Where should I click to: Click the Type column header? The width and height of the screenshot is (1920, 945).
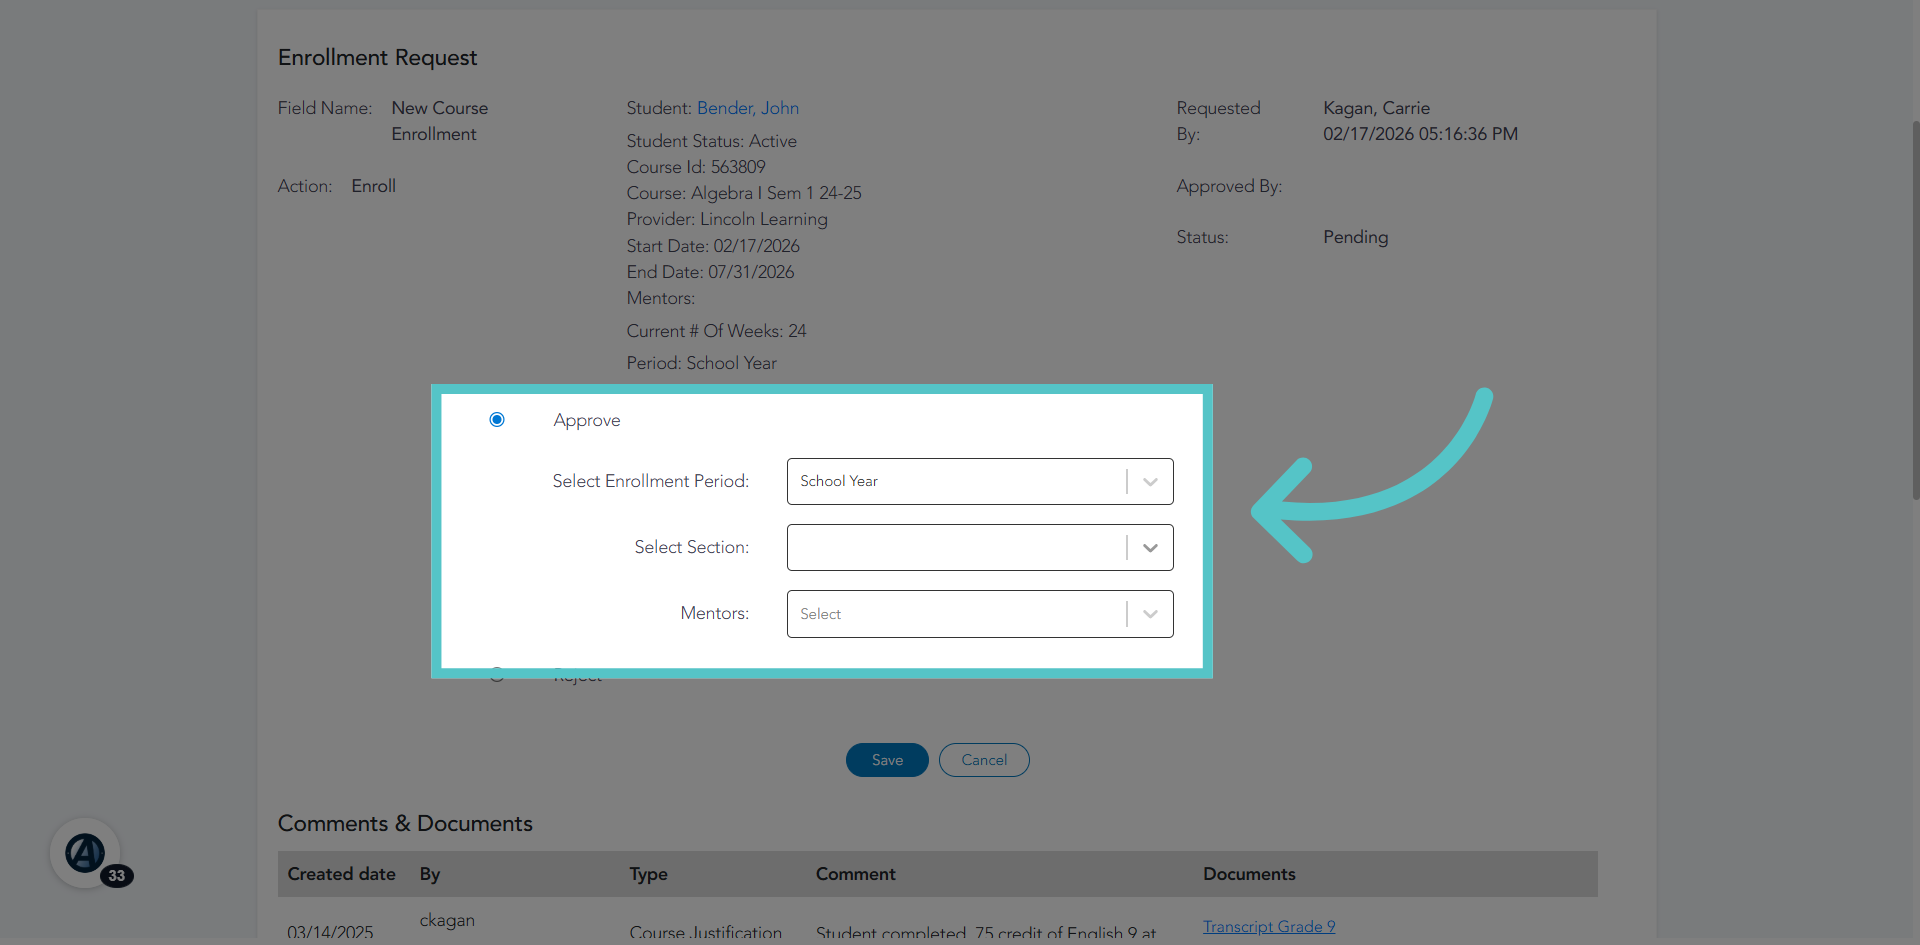(x=648, y=874)
